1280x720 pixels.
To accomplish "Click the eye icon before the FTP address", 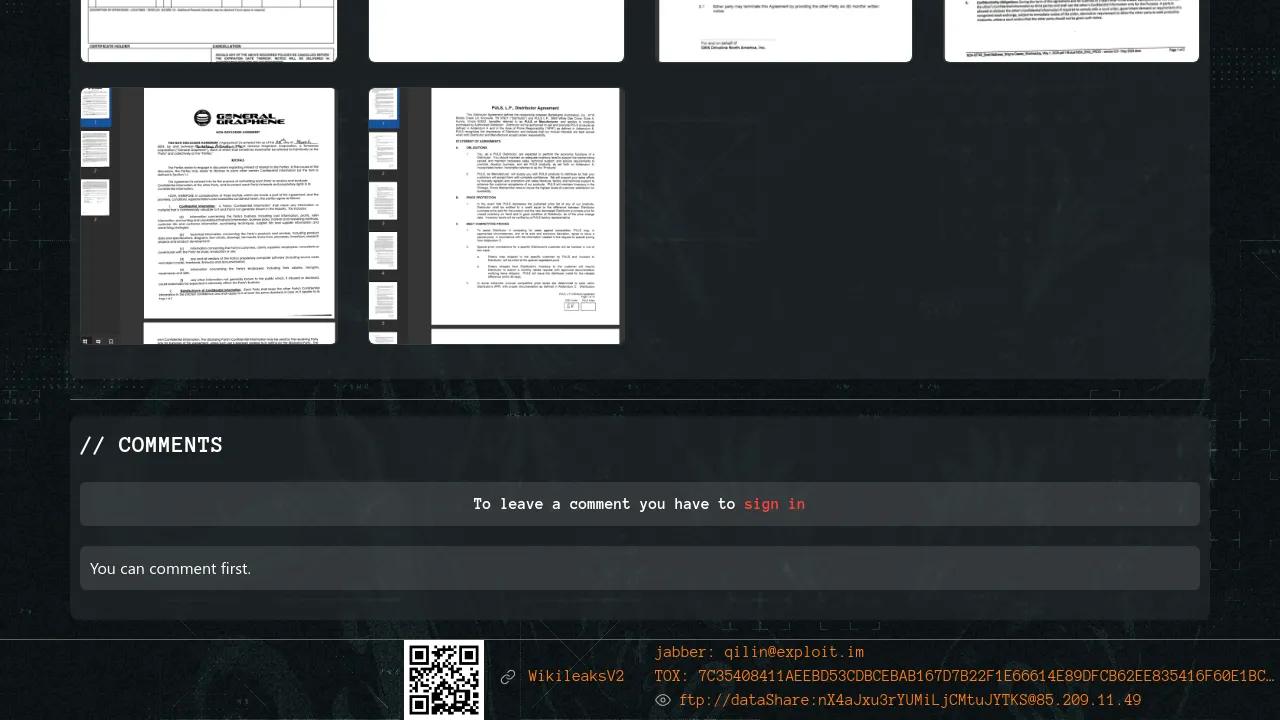I will [x=663, y=701].
